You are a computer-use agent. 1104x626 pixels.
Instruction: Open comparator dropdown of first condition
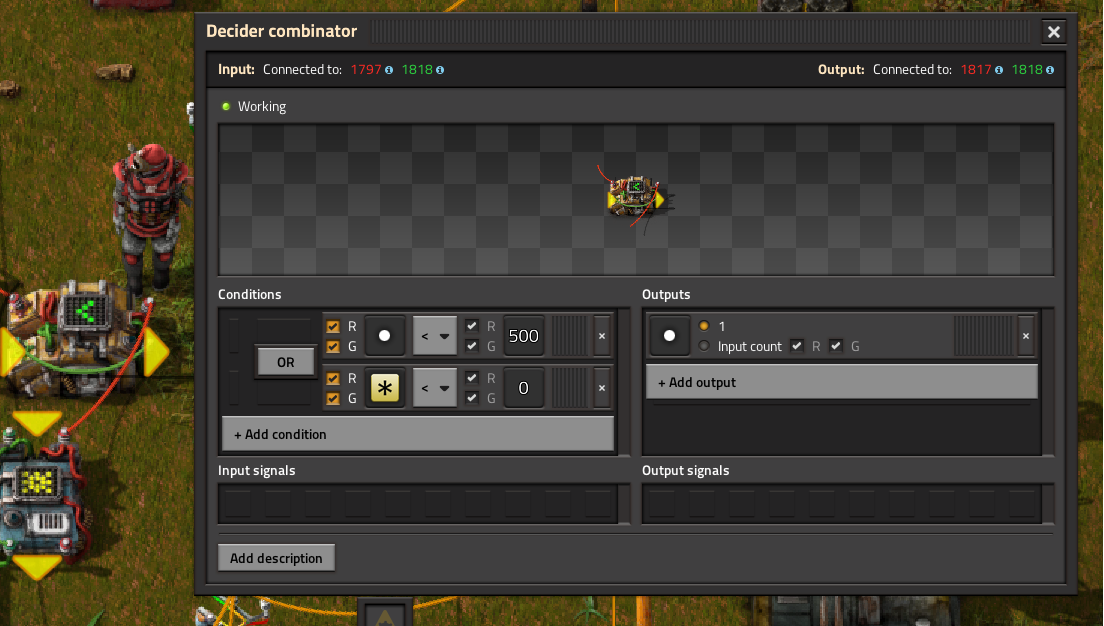[435, 336]
